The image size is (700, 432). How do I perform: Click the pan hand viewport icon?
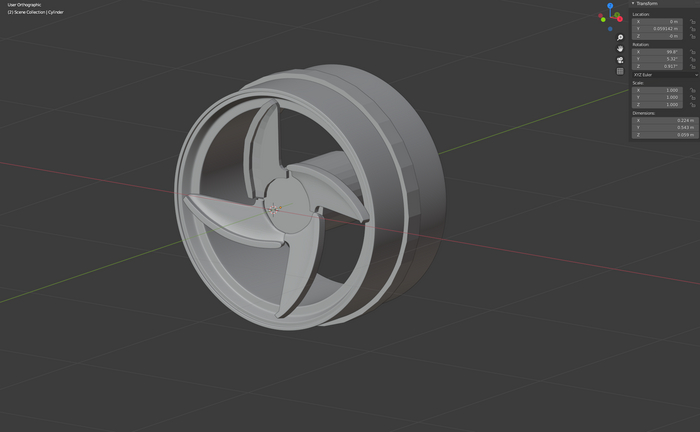point(620,49)
